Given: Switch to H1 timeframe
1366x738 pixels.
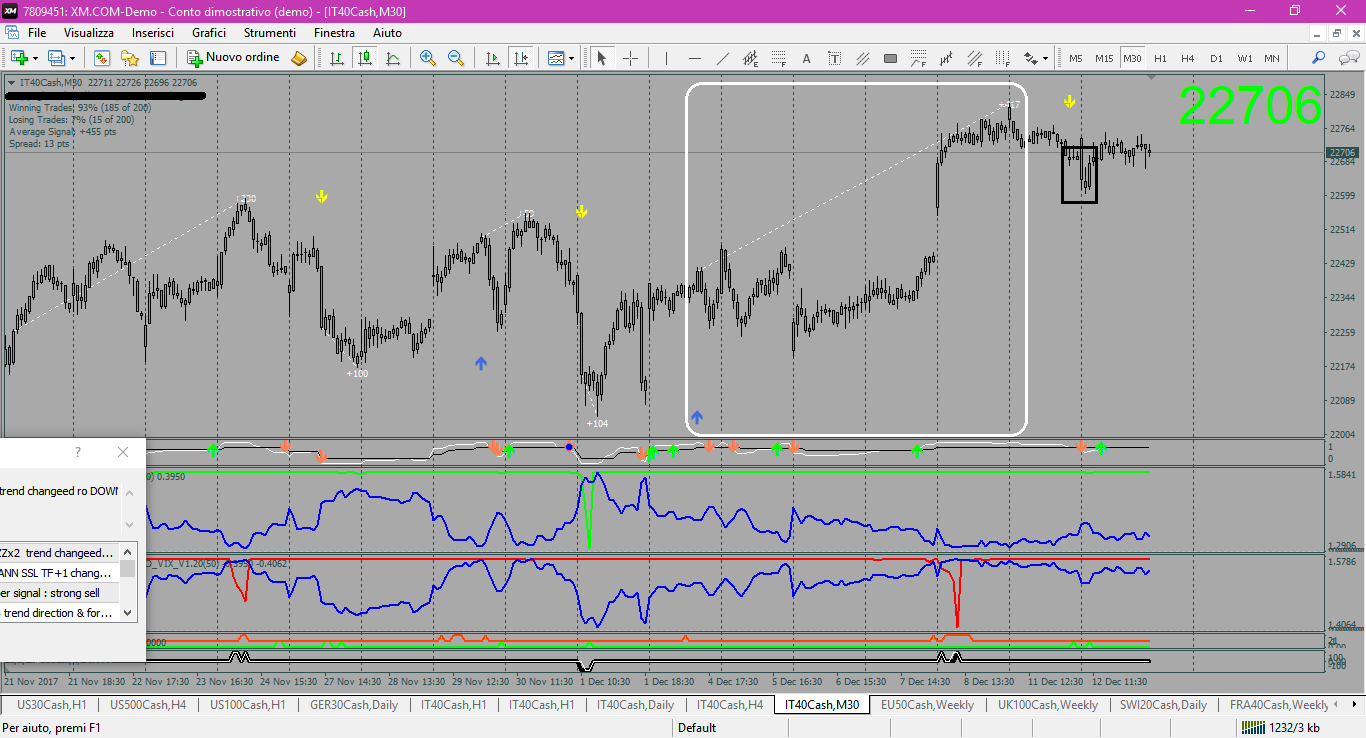Looking at the screenshot, I should pyautogui.click(x=1160, y=58).
